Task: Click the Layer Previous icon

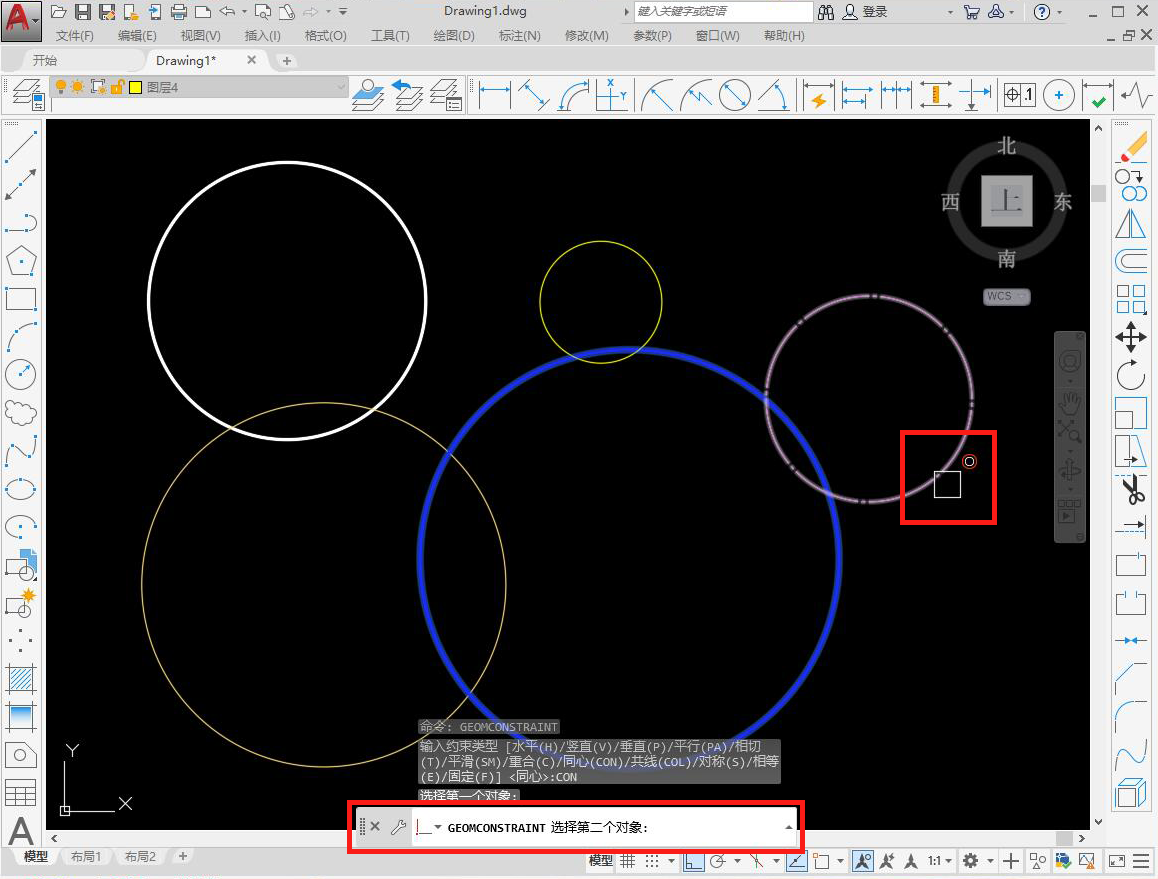Action: [x=407, y=95]
